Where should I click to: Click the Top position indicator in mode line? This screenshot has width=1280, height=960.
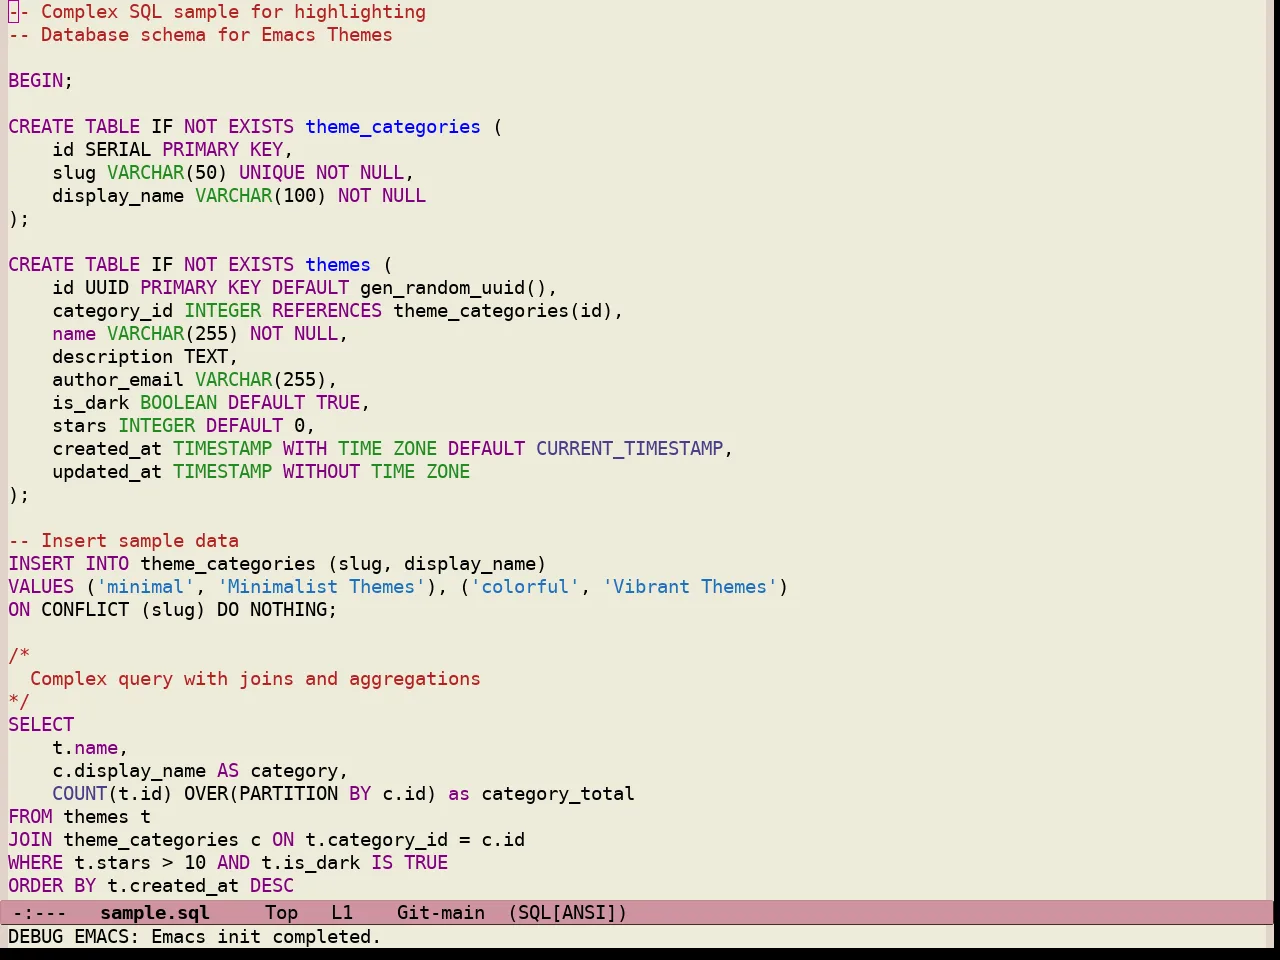(x=282, y=912)
